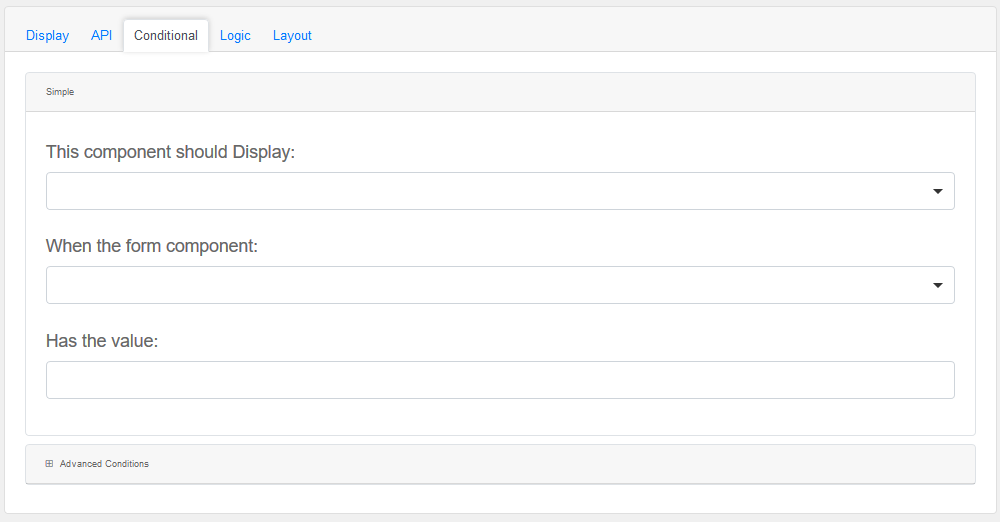Open the 'This component should Display' select box
The image size is (1000, 522).
[480, 191]
